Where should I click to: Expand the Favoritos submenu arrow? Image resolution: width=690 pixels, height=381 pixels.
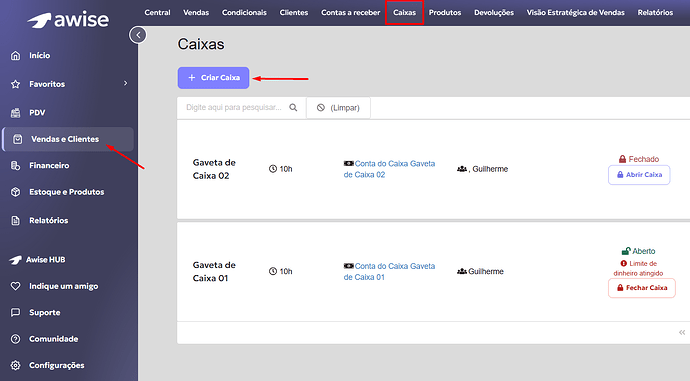[x=125, y=83]
